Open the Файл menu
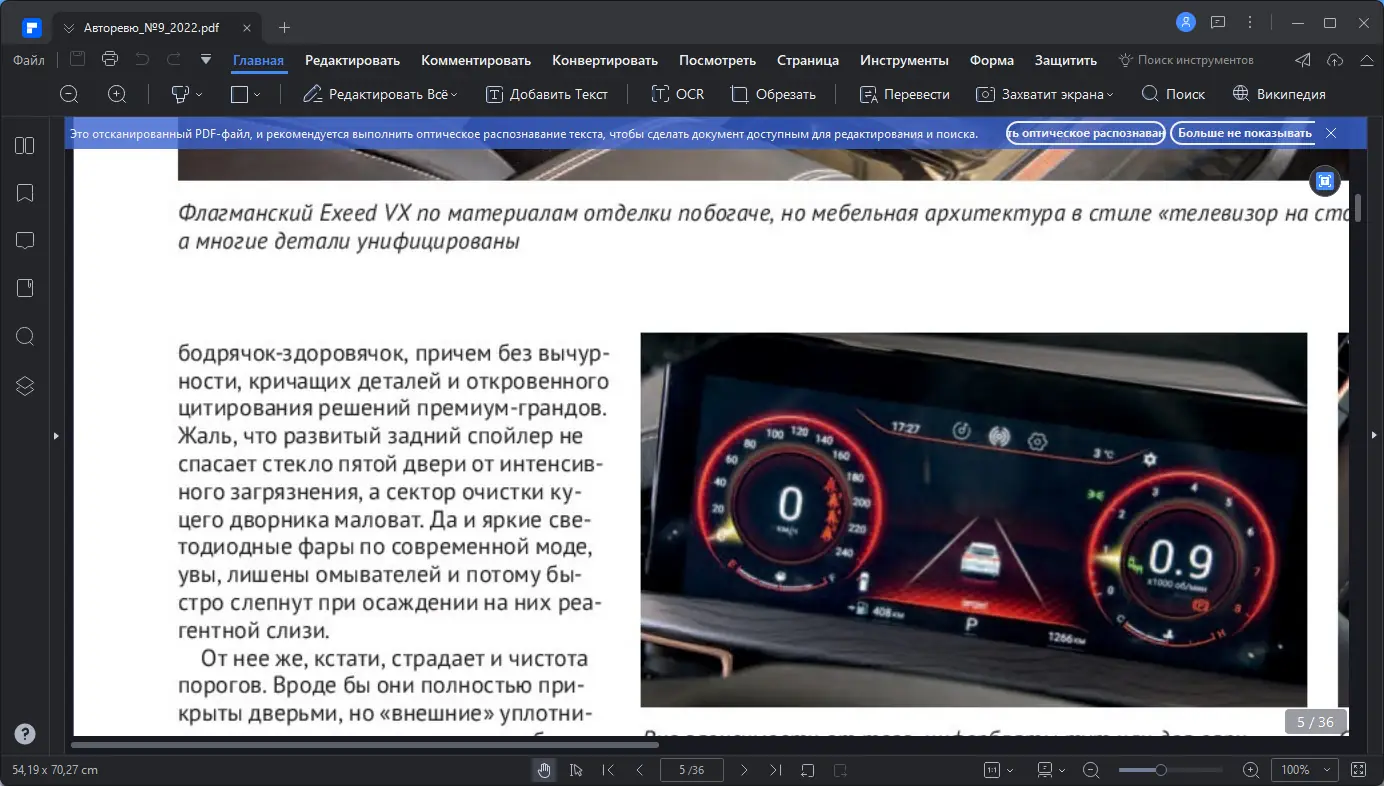The image size is (1384, 786). point(29,60)
